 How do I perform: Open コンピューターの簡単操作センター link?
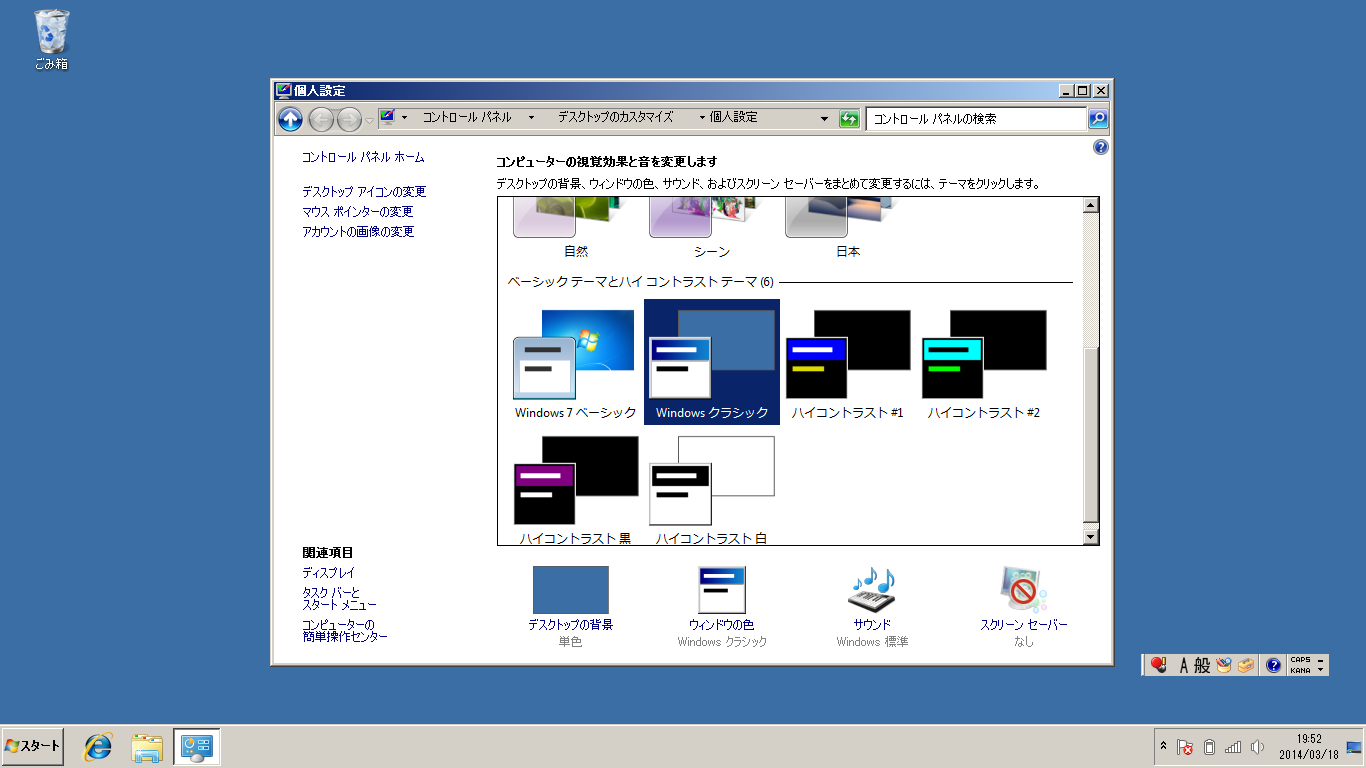coord(344,630)
